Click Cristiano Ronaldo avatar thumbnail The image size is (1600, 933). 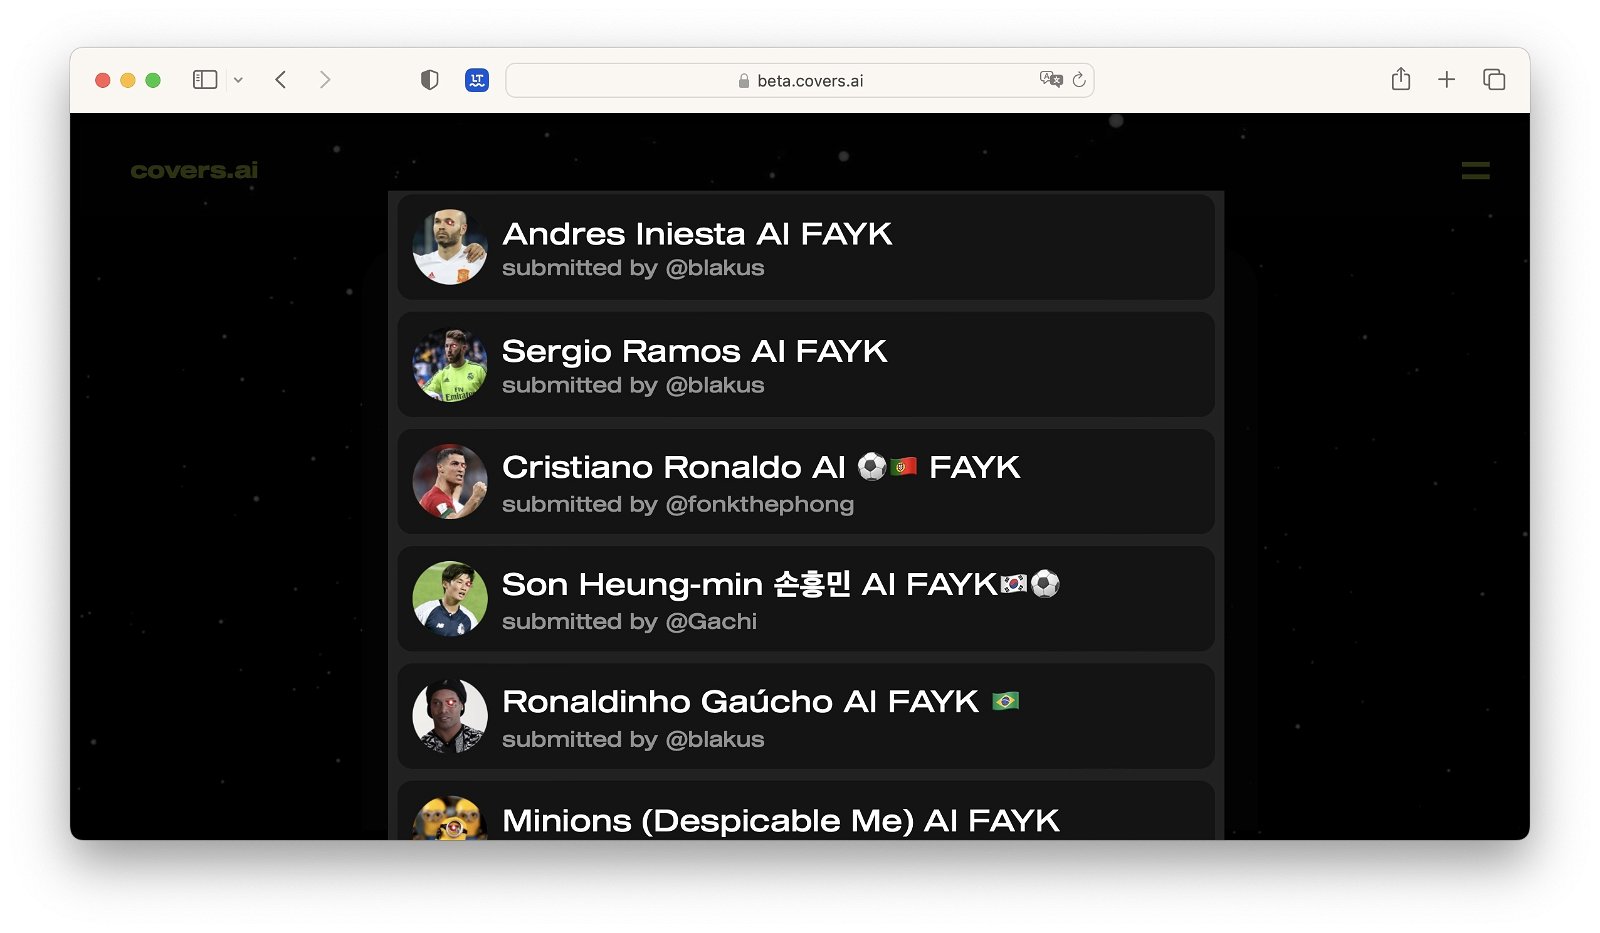(x=450, y=481)
